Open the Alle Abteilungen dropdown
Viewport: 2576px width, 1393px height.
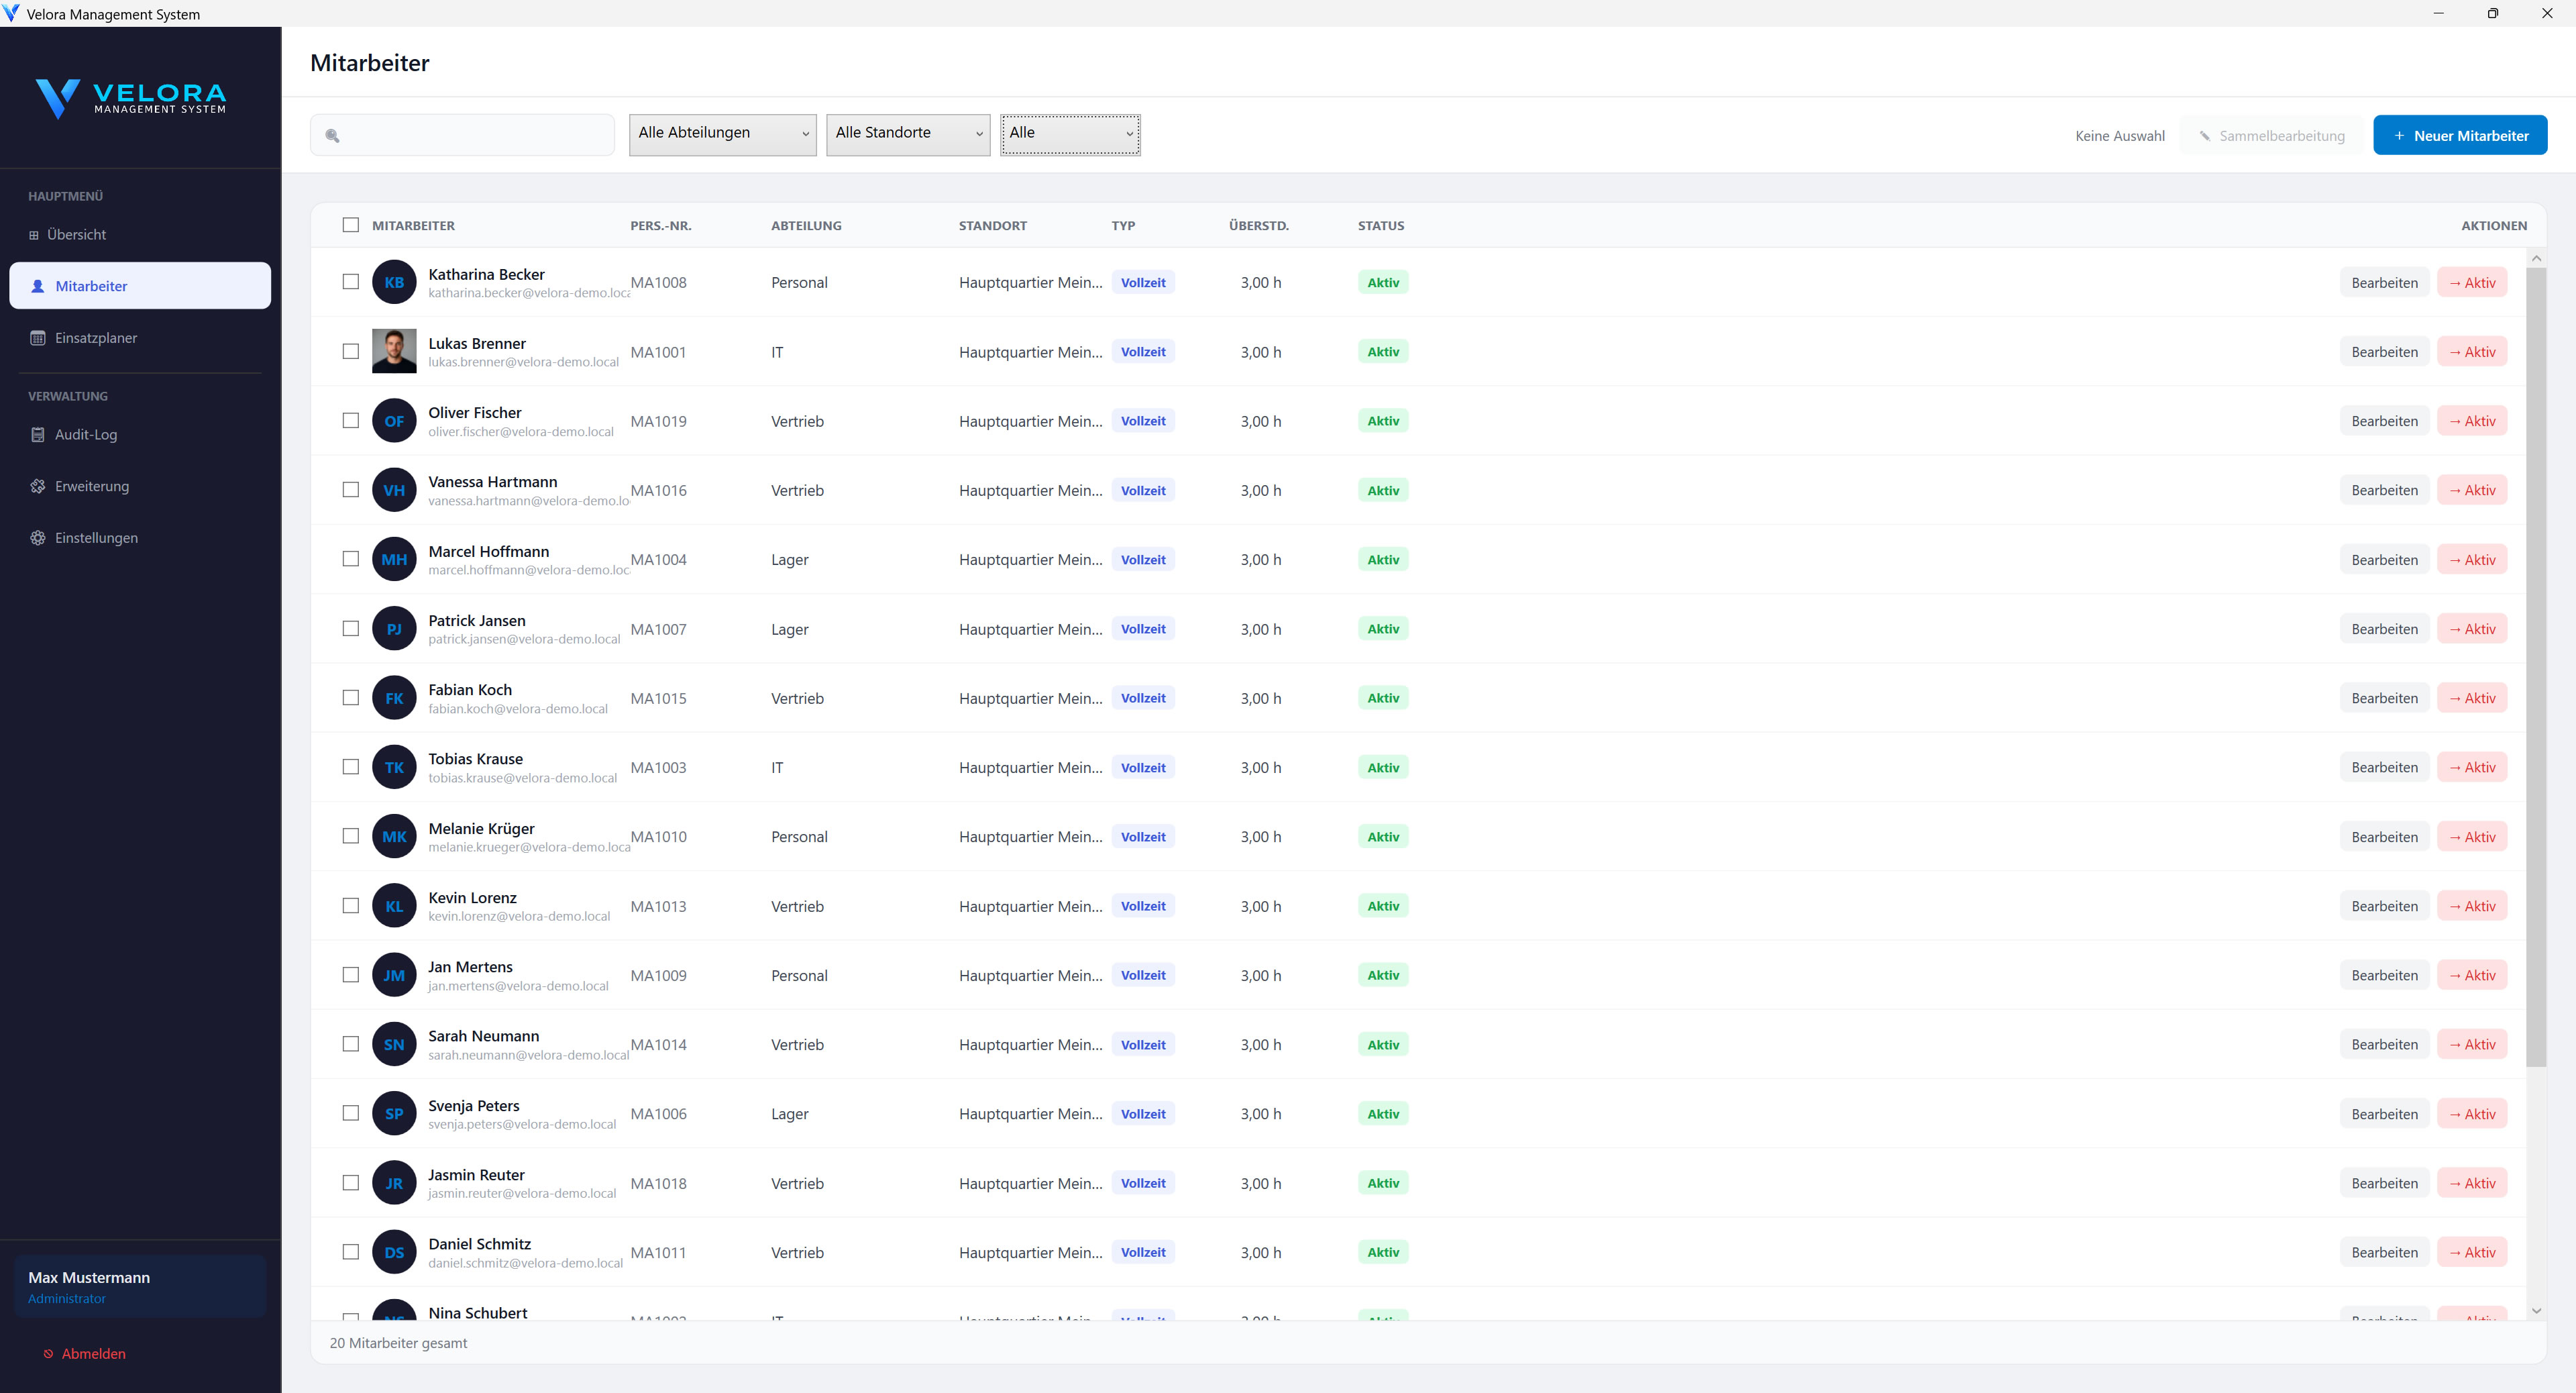click(722, 134)
